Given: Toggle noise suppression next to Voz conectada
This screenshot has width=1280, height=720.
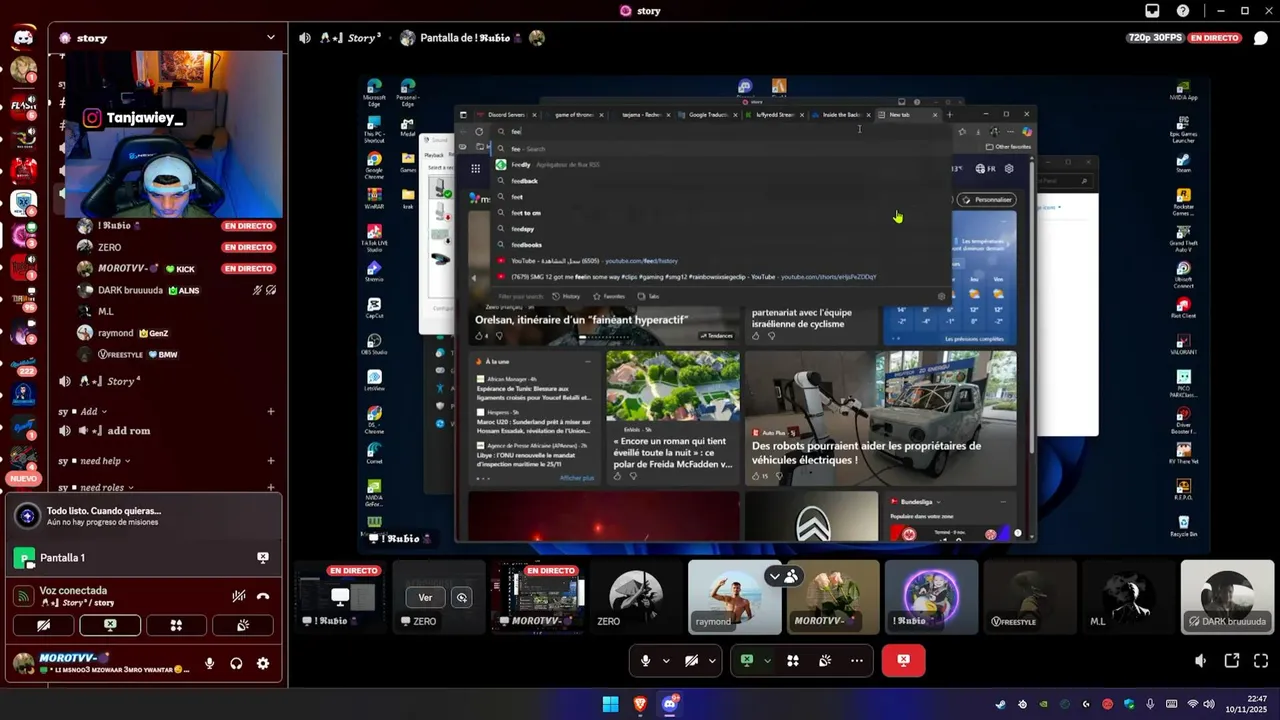Looking at the screenshot, I should coord(239,596).
